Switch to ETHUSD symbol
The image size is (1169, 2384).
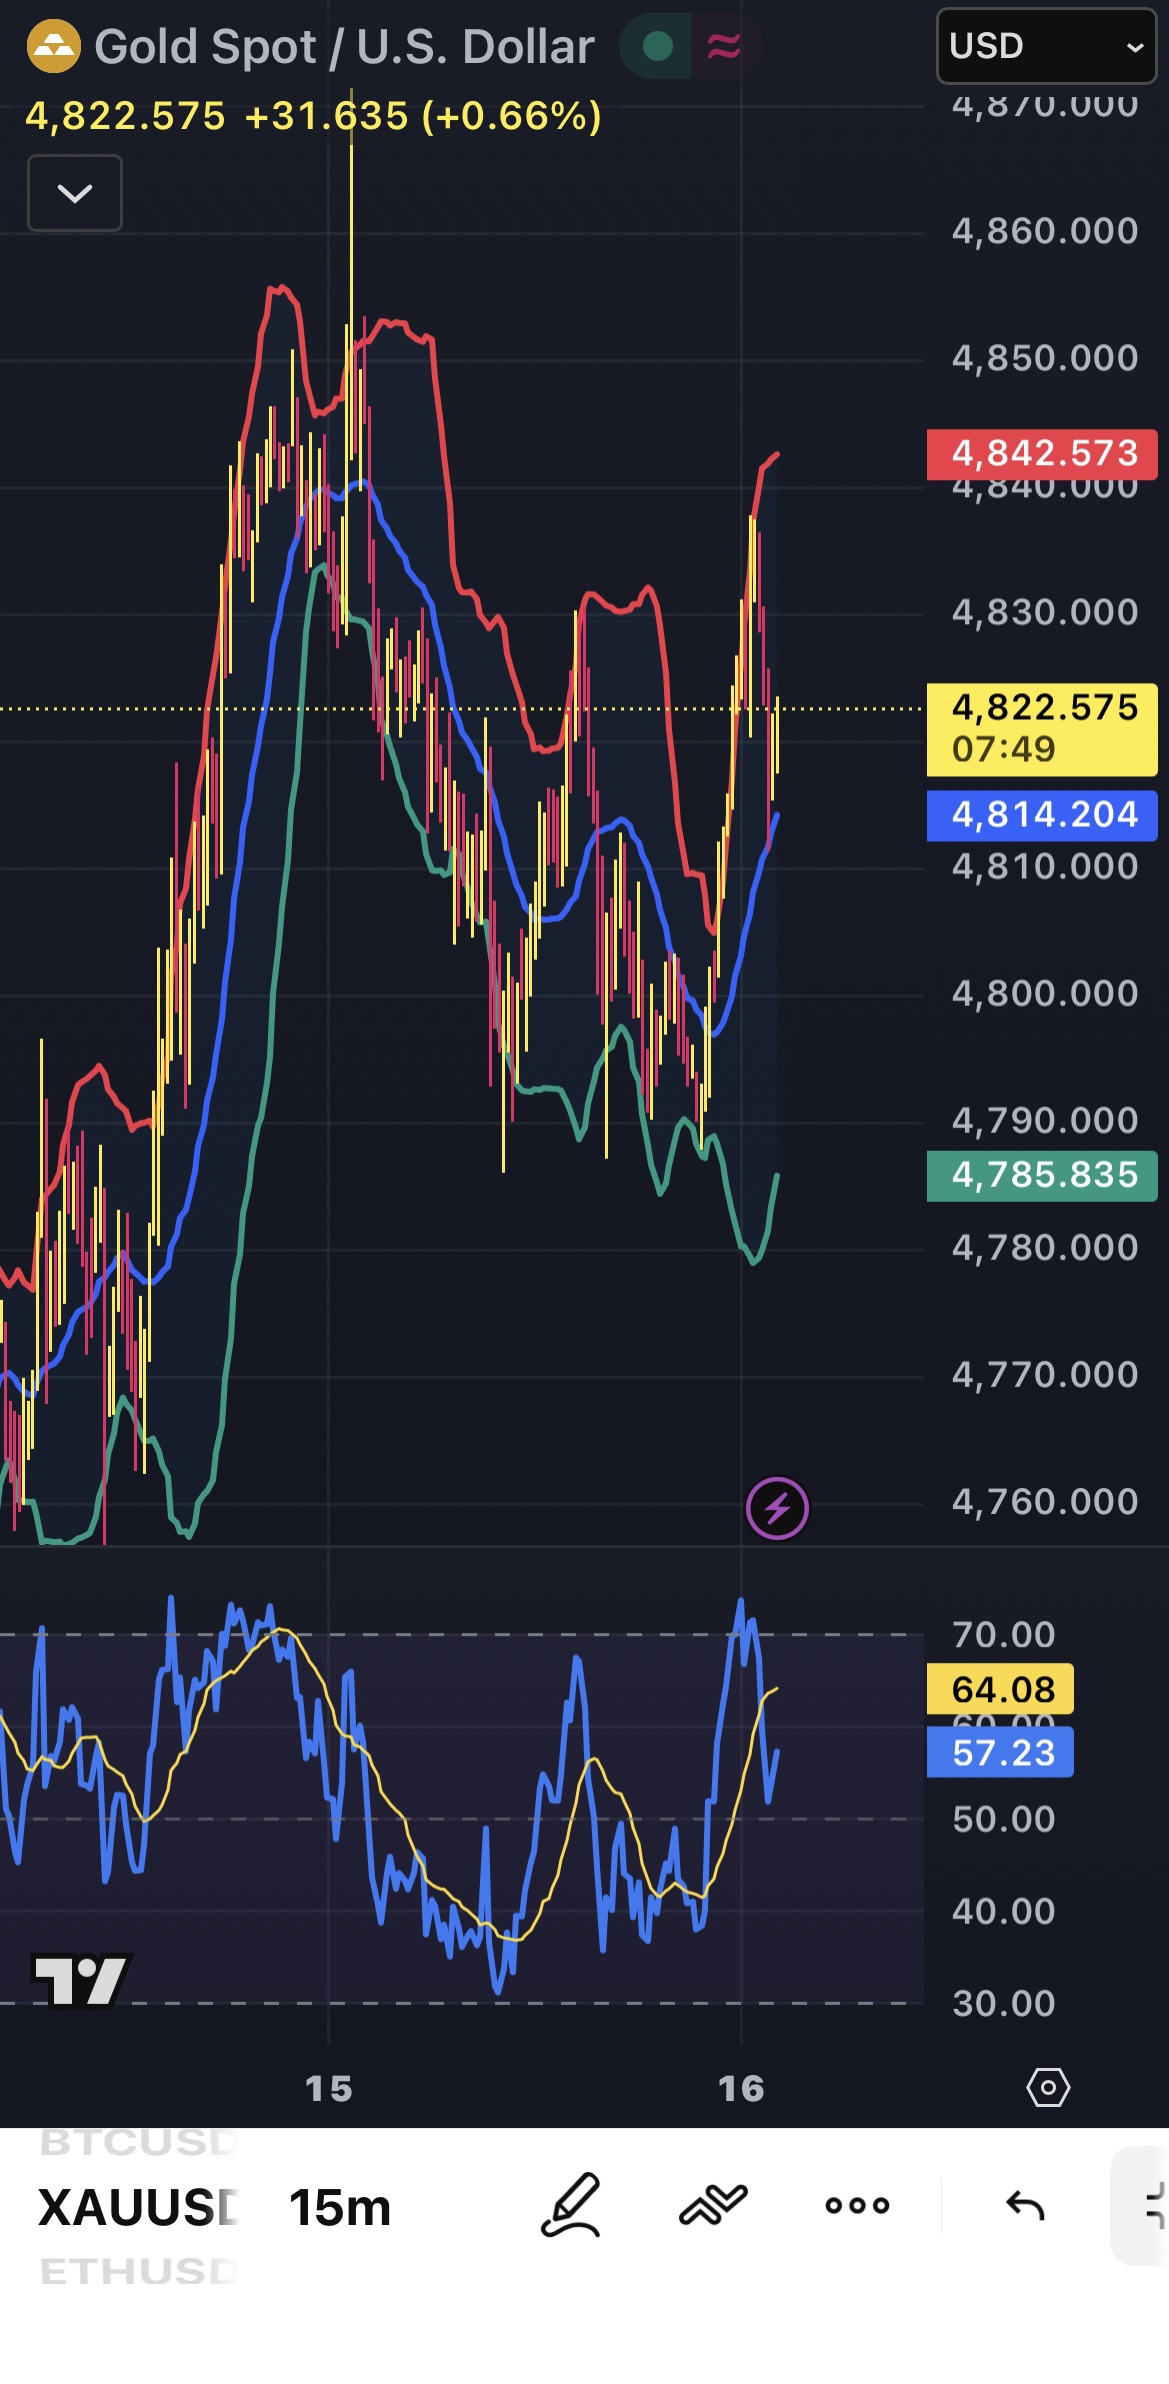coord(138,2271)
